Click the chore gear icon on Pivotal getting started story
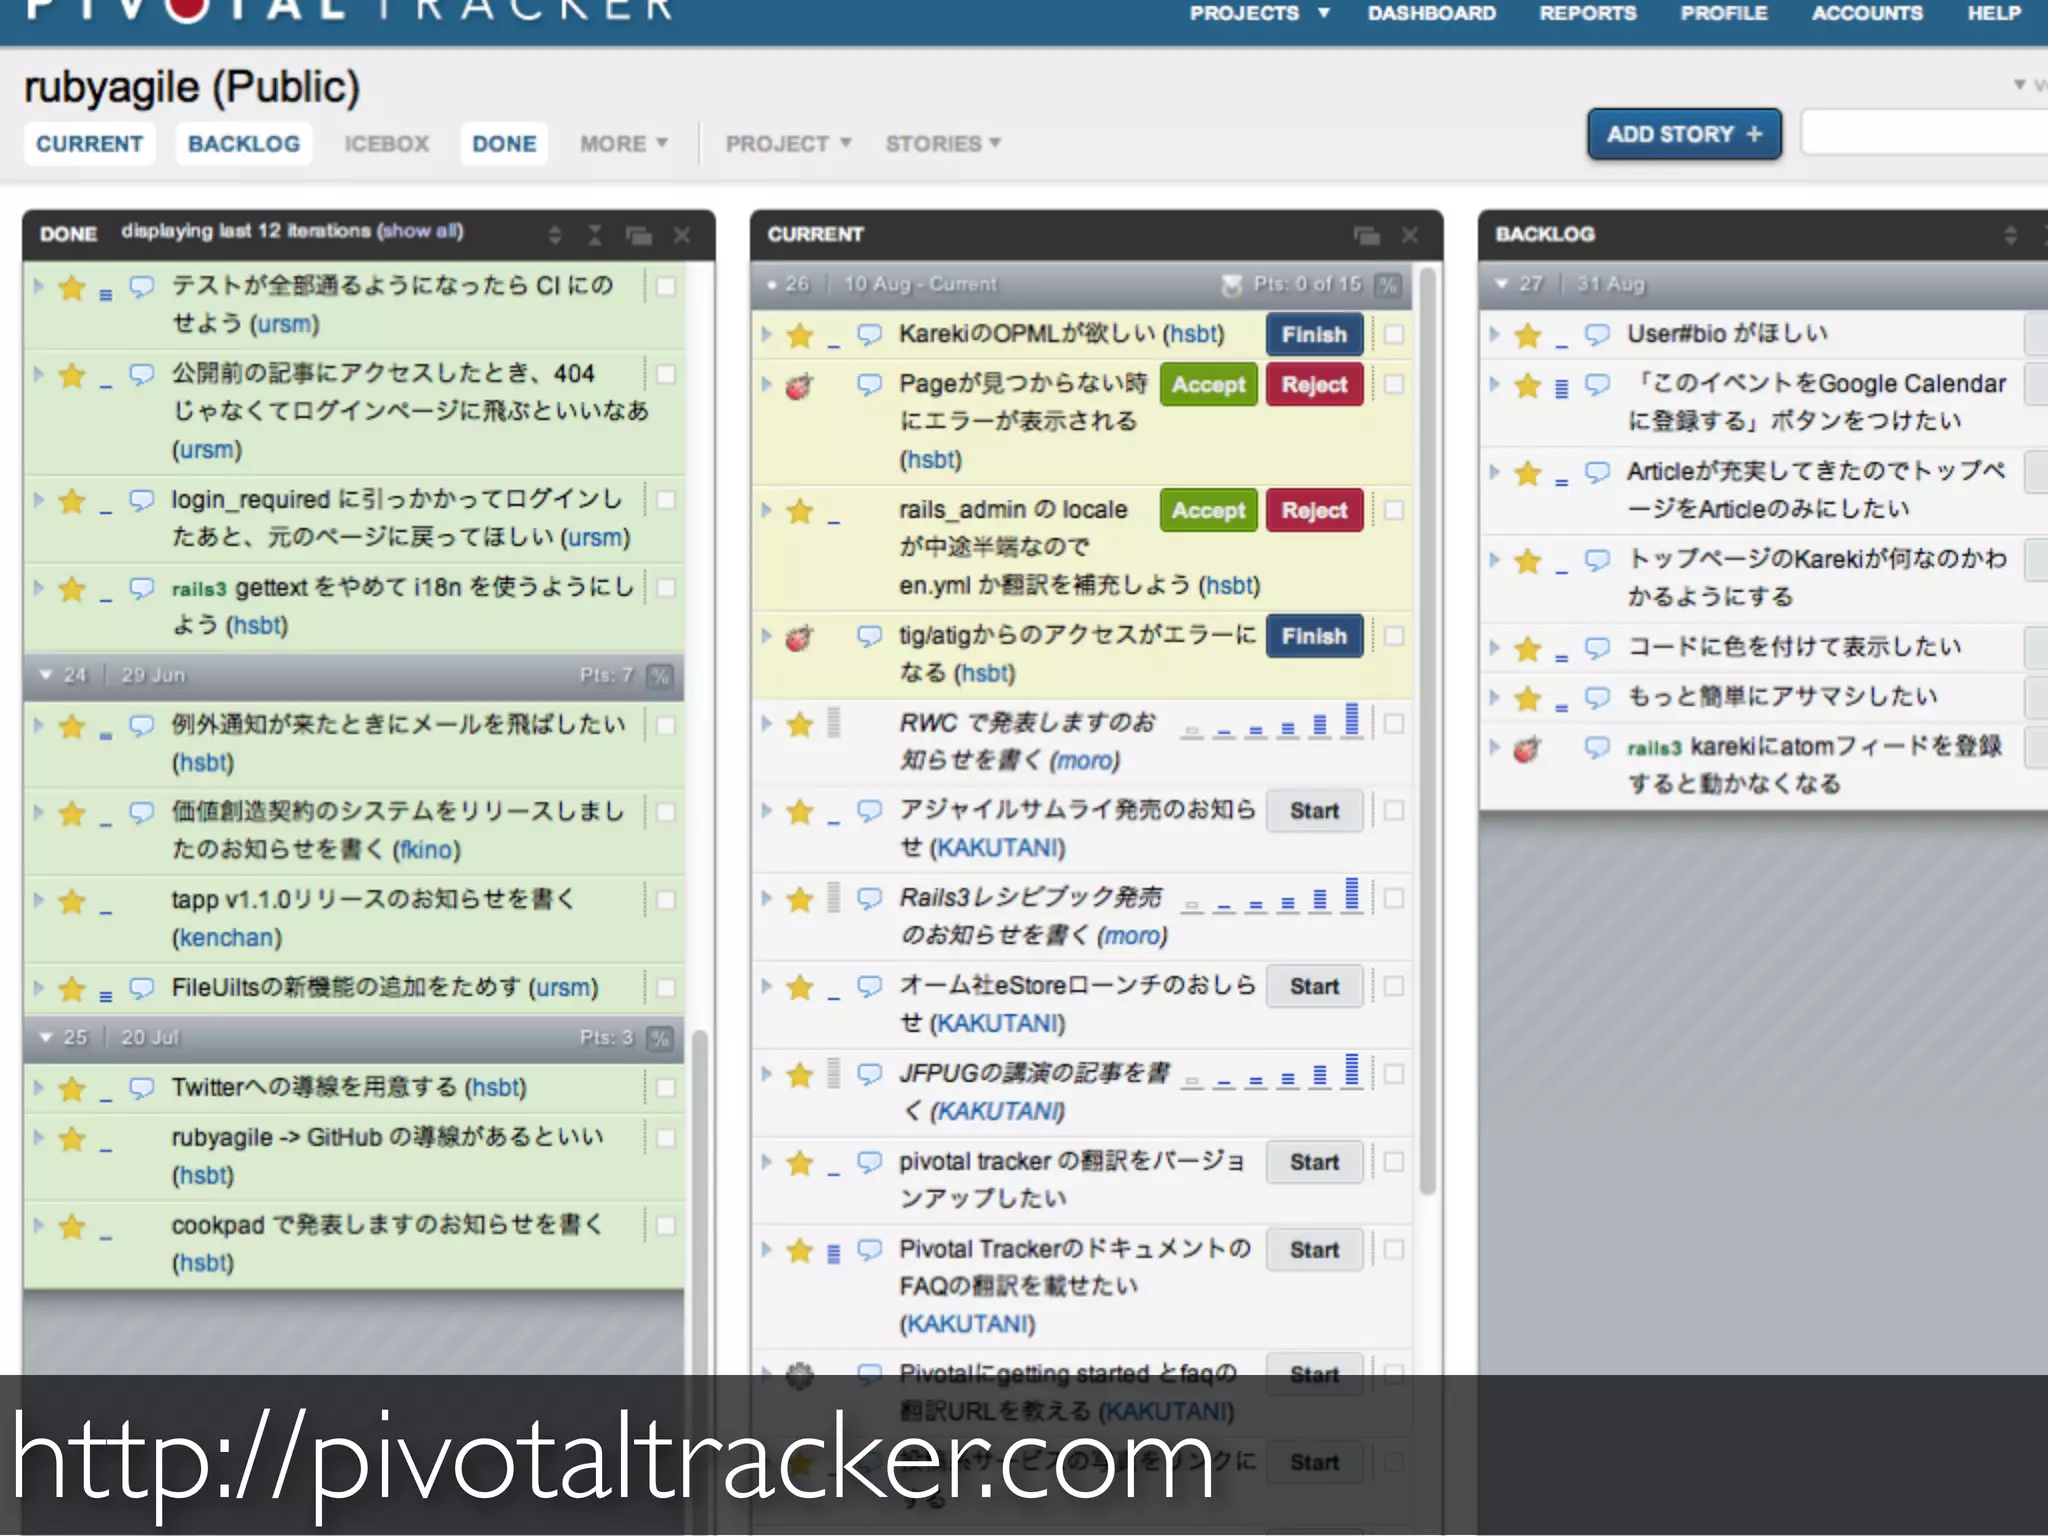The width and height of the screenshot is (2048, 1536). pyautogui.click(x=799, y=1376)
